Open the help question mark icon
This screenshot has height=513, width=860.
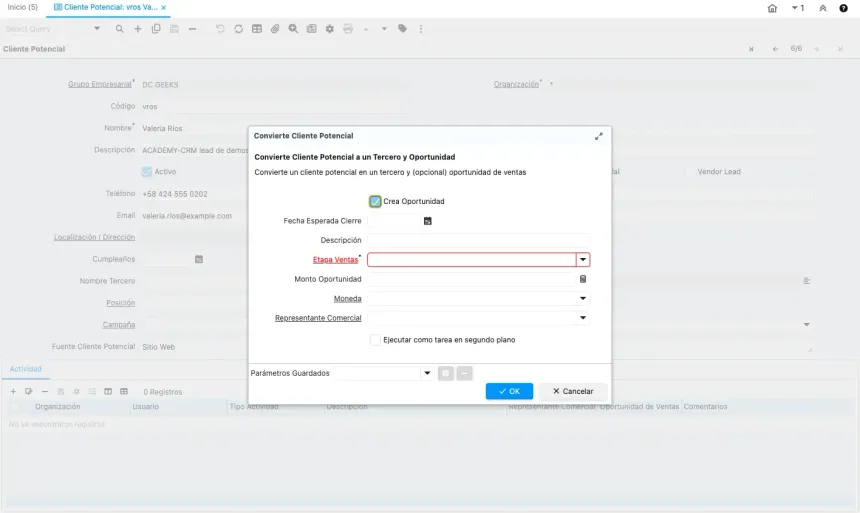point(844,8)
